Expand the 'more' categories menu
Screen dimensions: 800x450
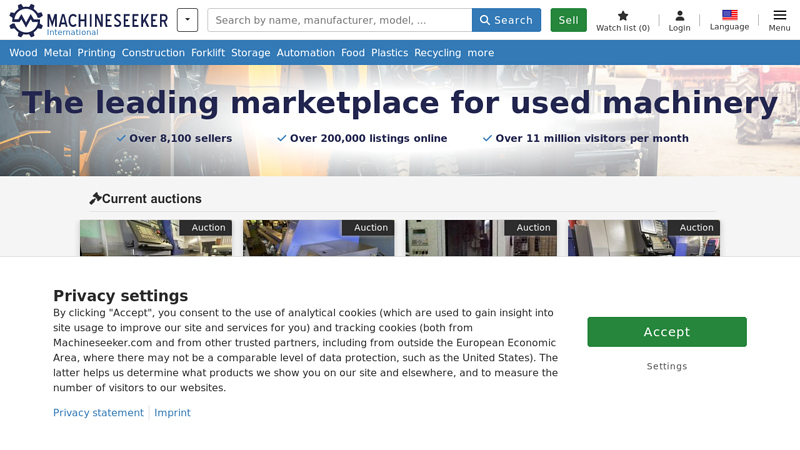[481, 53]
